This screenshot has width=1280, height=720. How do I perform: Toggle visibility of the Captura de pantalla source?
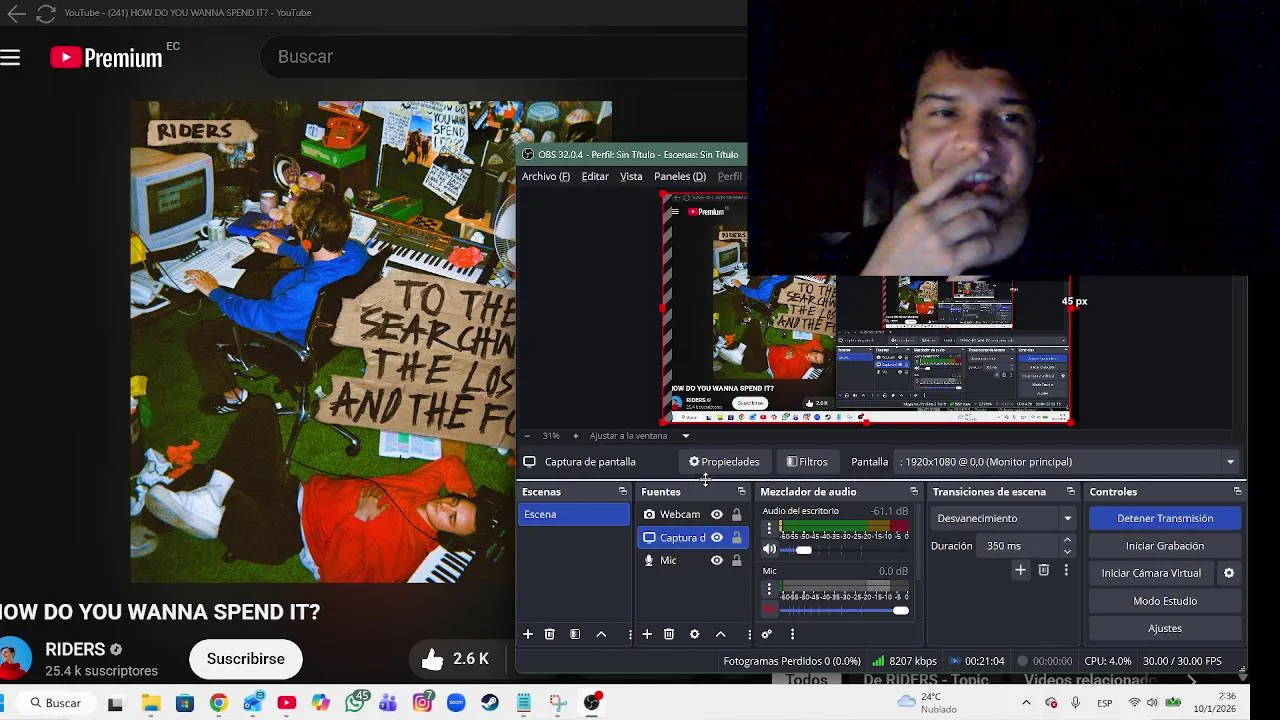coord(716,537)
